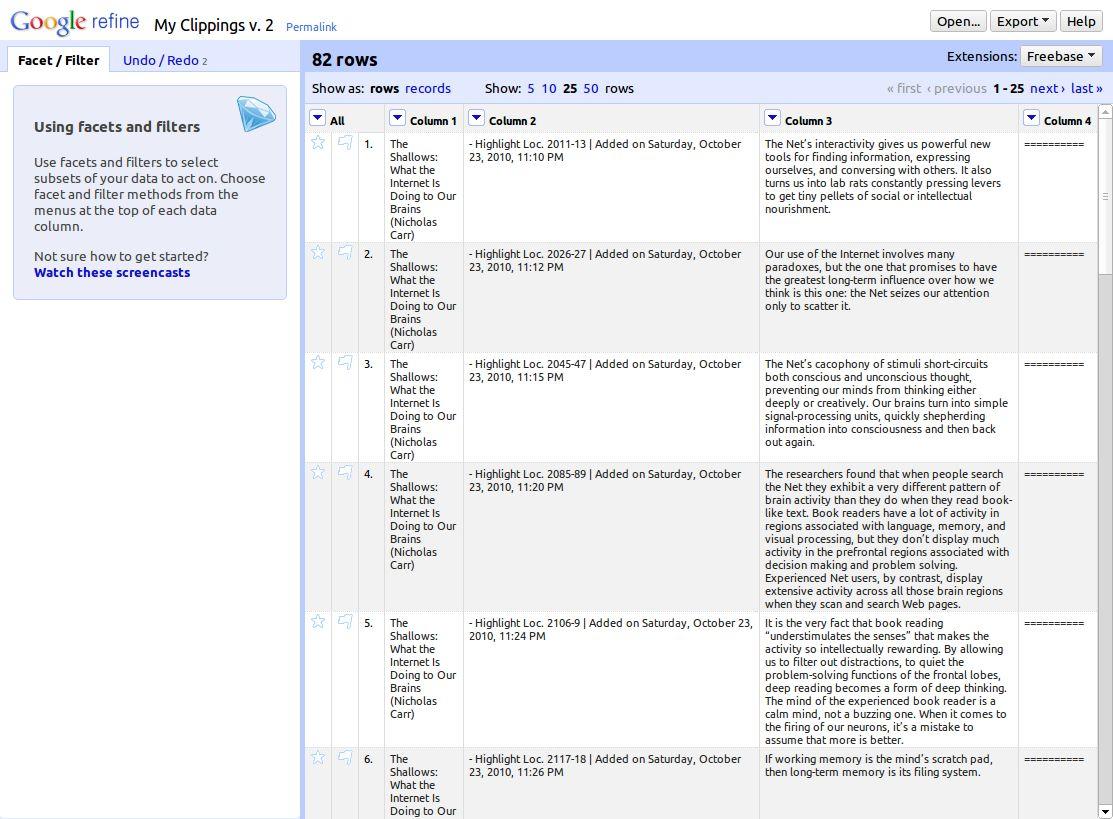
Task: Click the Google refine logo
Action: pos(75,22)
